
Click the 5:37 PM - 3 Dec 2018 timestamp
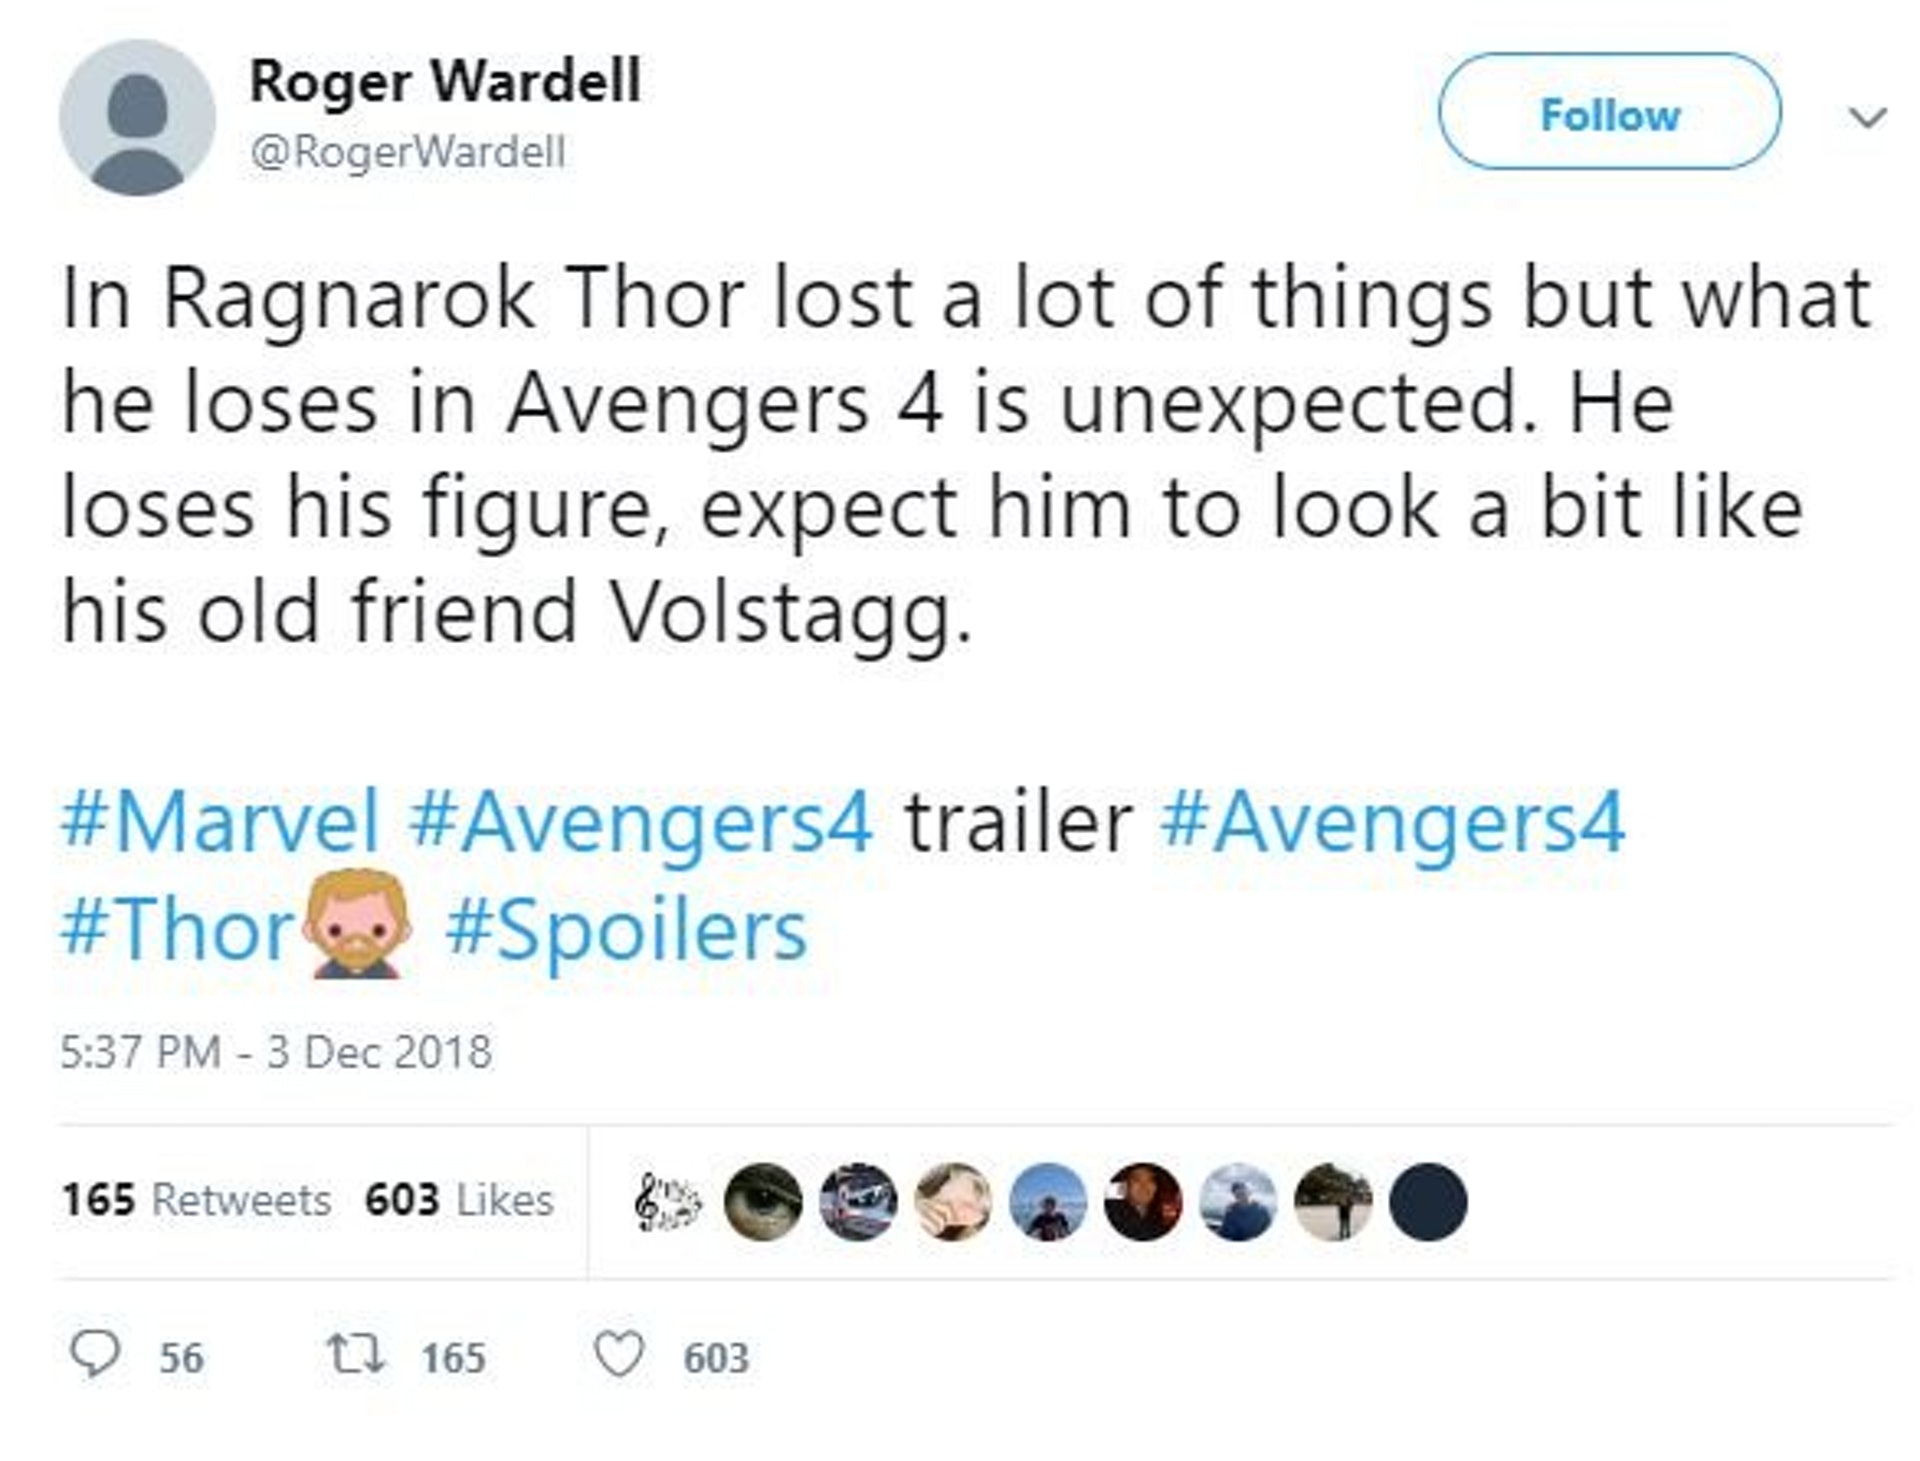276,1052
